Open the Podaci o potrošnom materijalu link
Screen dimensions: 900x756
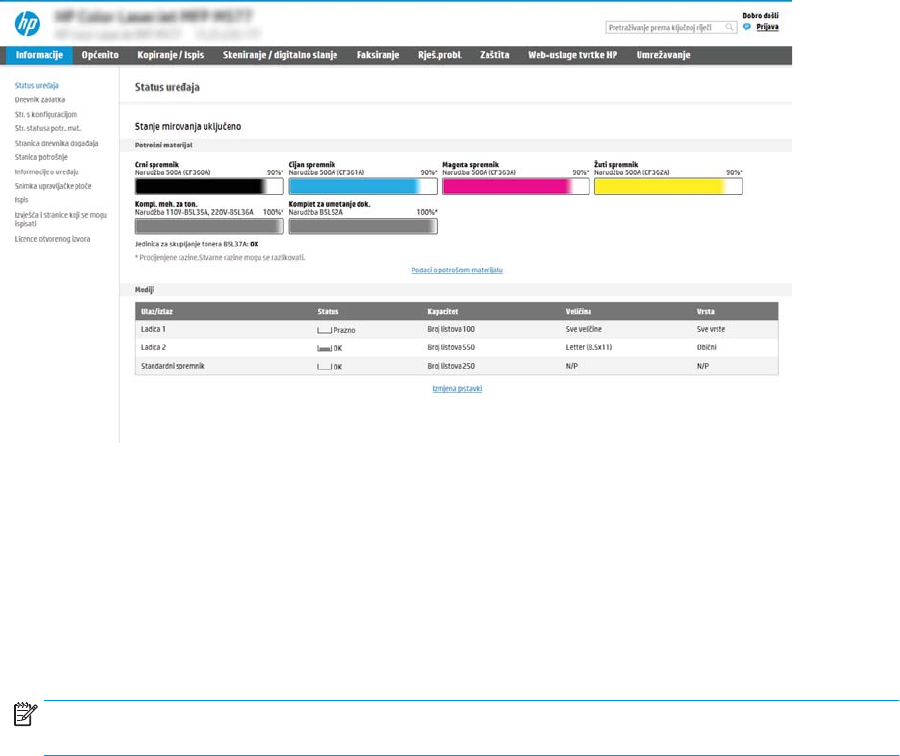[x=456, y=271]
